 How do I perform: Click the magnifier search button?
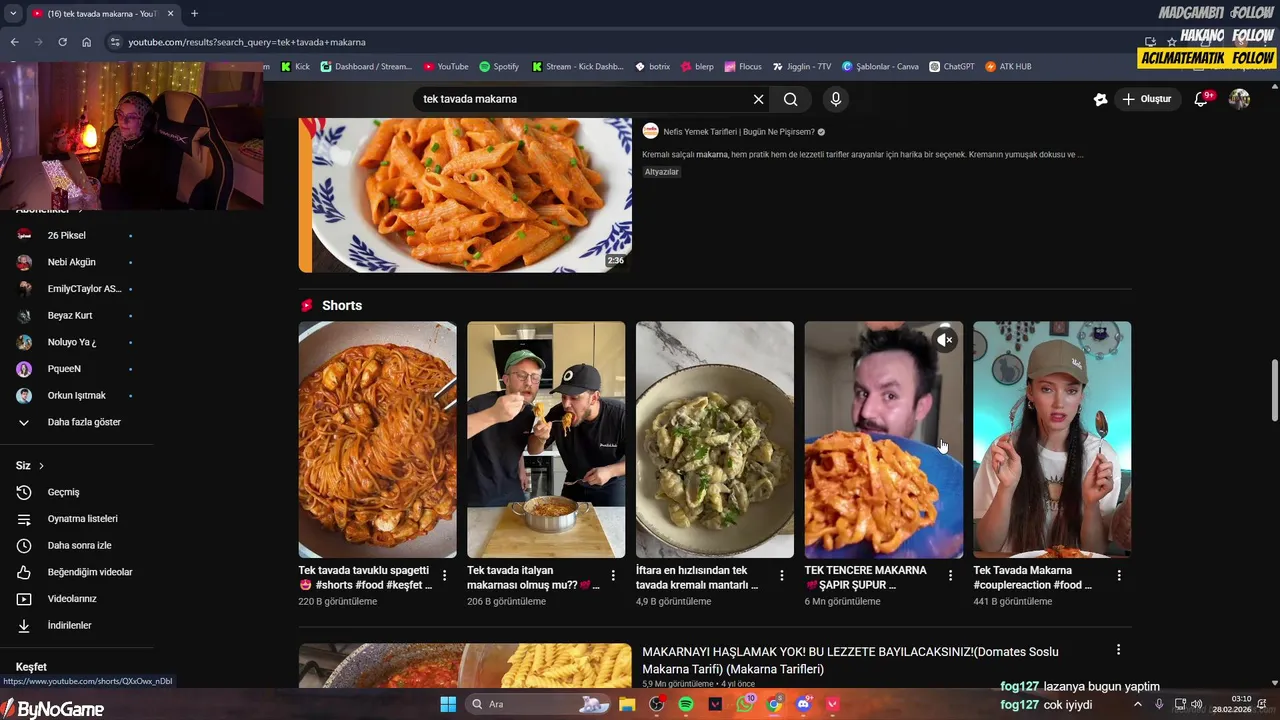[790, 99]
